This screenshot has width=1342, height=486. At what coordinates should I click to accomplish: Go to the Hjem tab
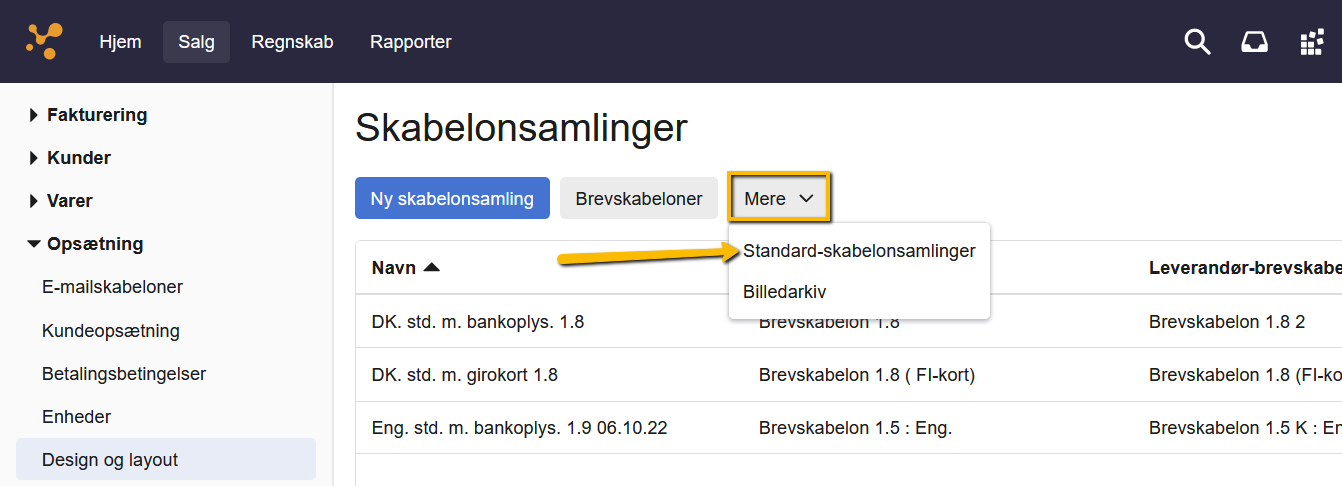pos(120,42)
